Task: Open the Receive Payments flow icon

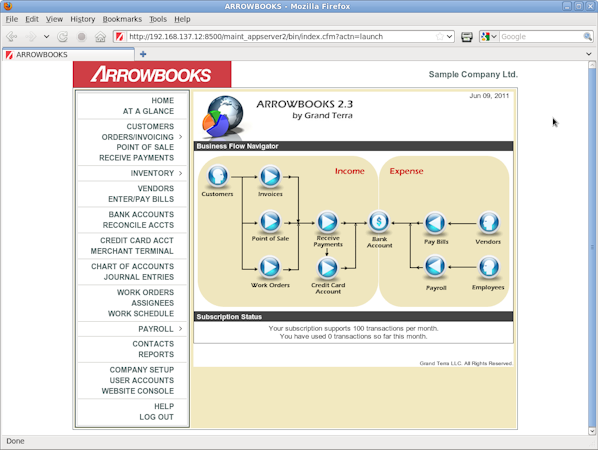Action: pyautogui.click(x=328, y=221)
